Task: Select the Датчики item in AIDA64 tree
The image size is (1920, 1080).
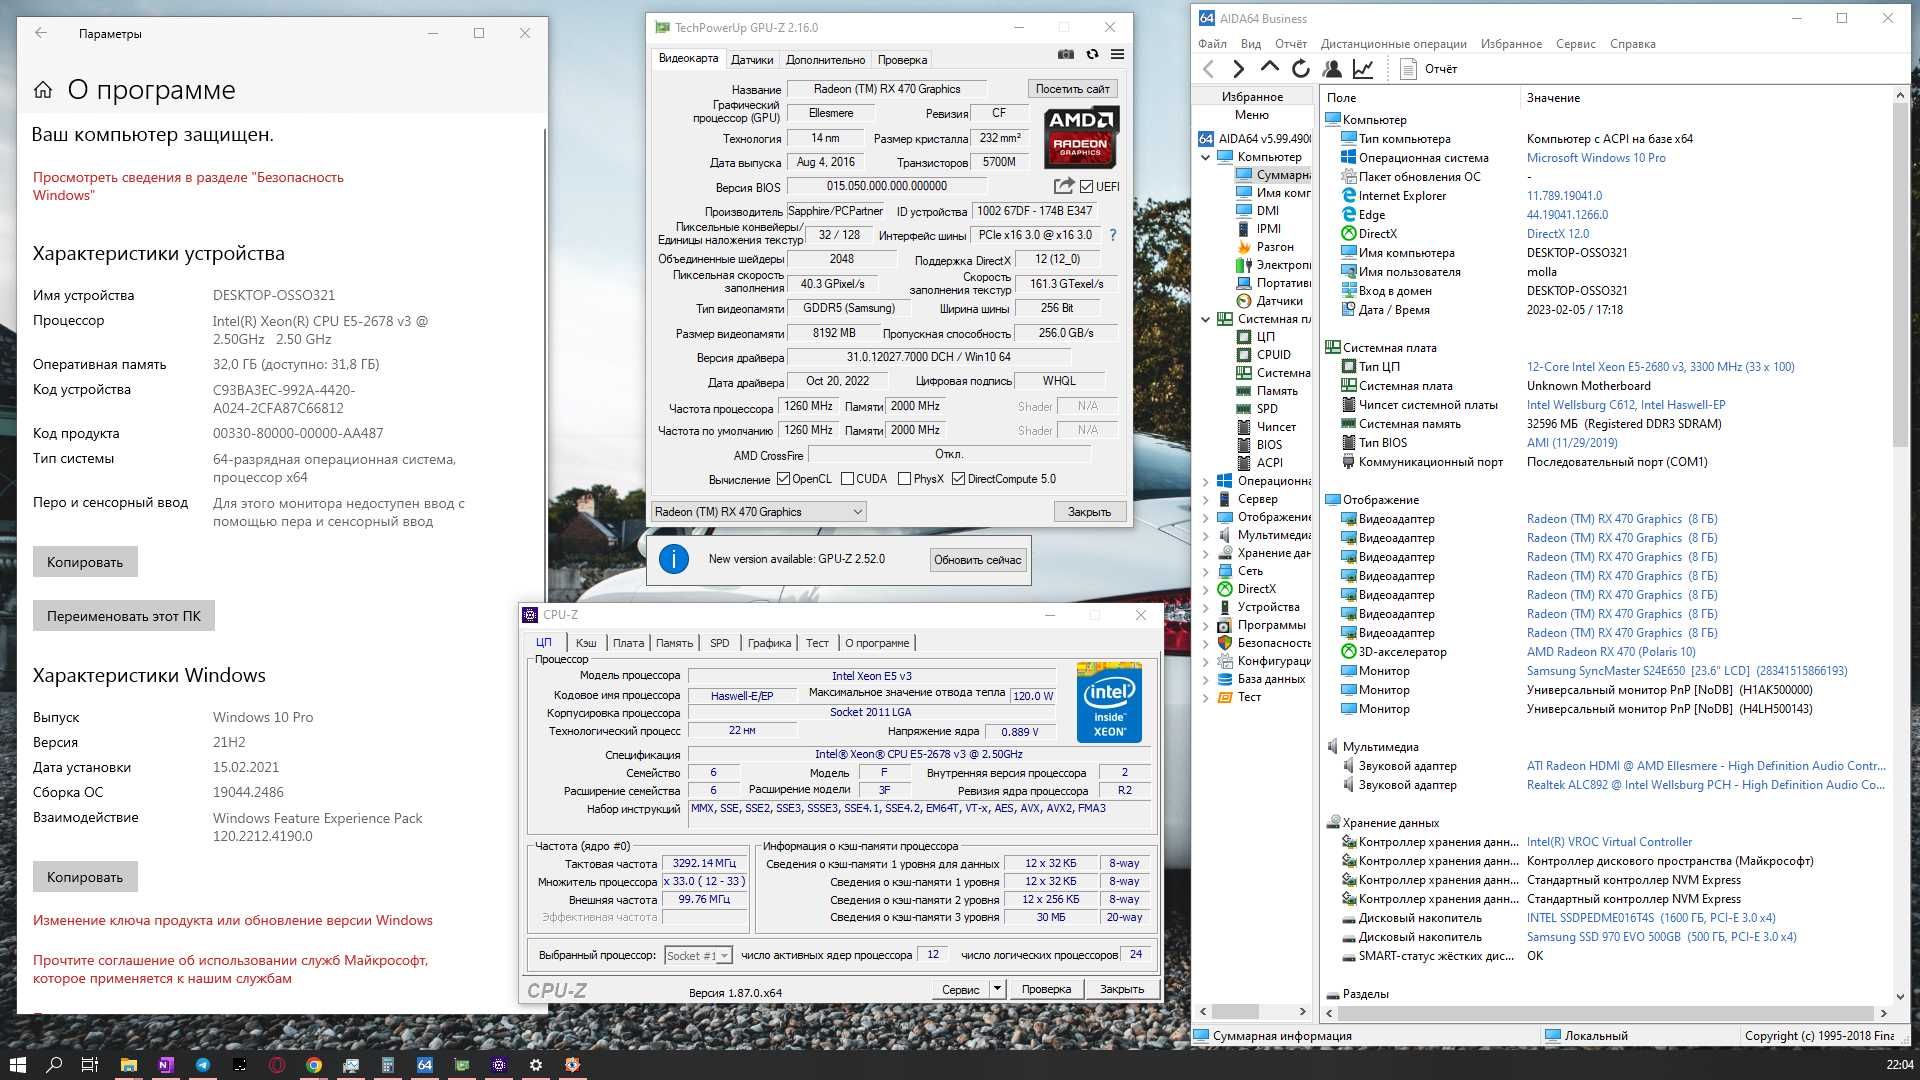Action: pyautogui.click(x=1279, y=301)
